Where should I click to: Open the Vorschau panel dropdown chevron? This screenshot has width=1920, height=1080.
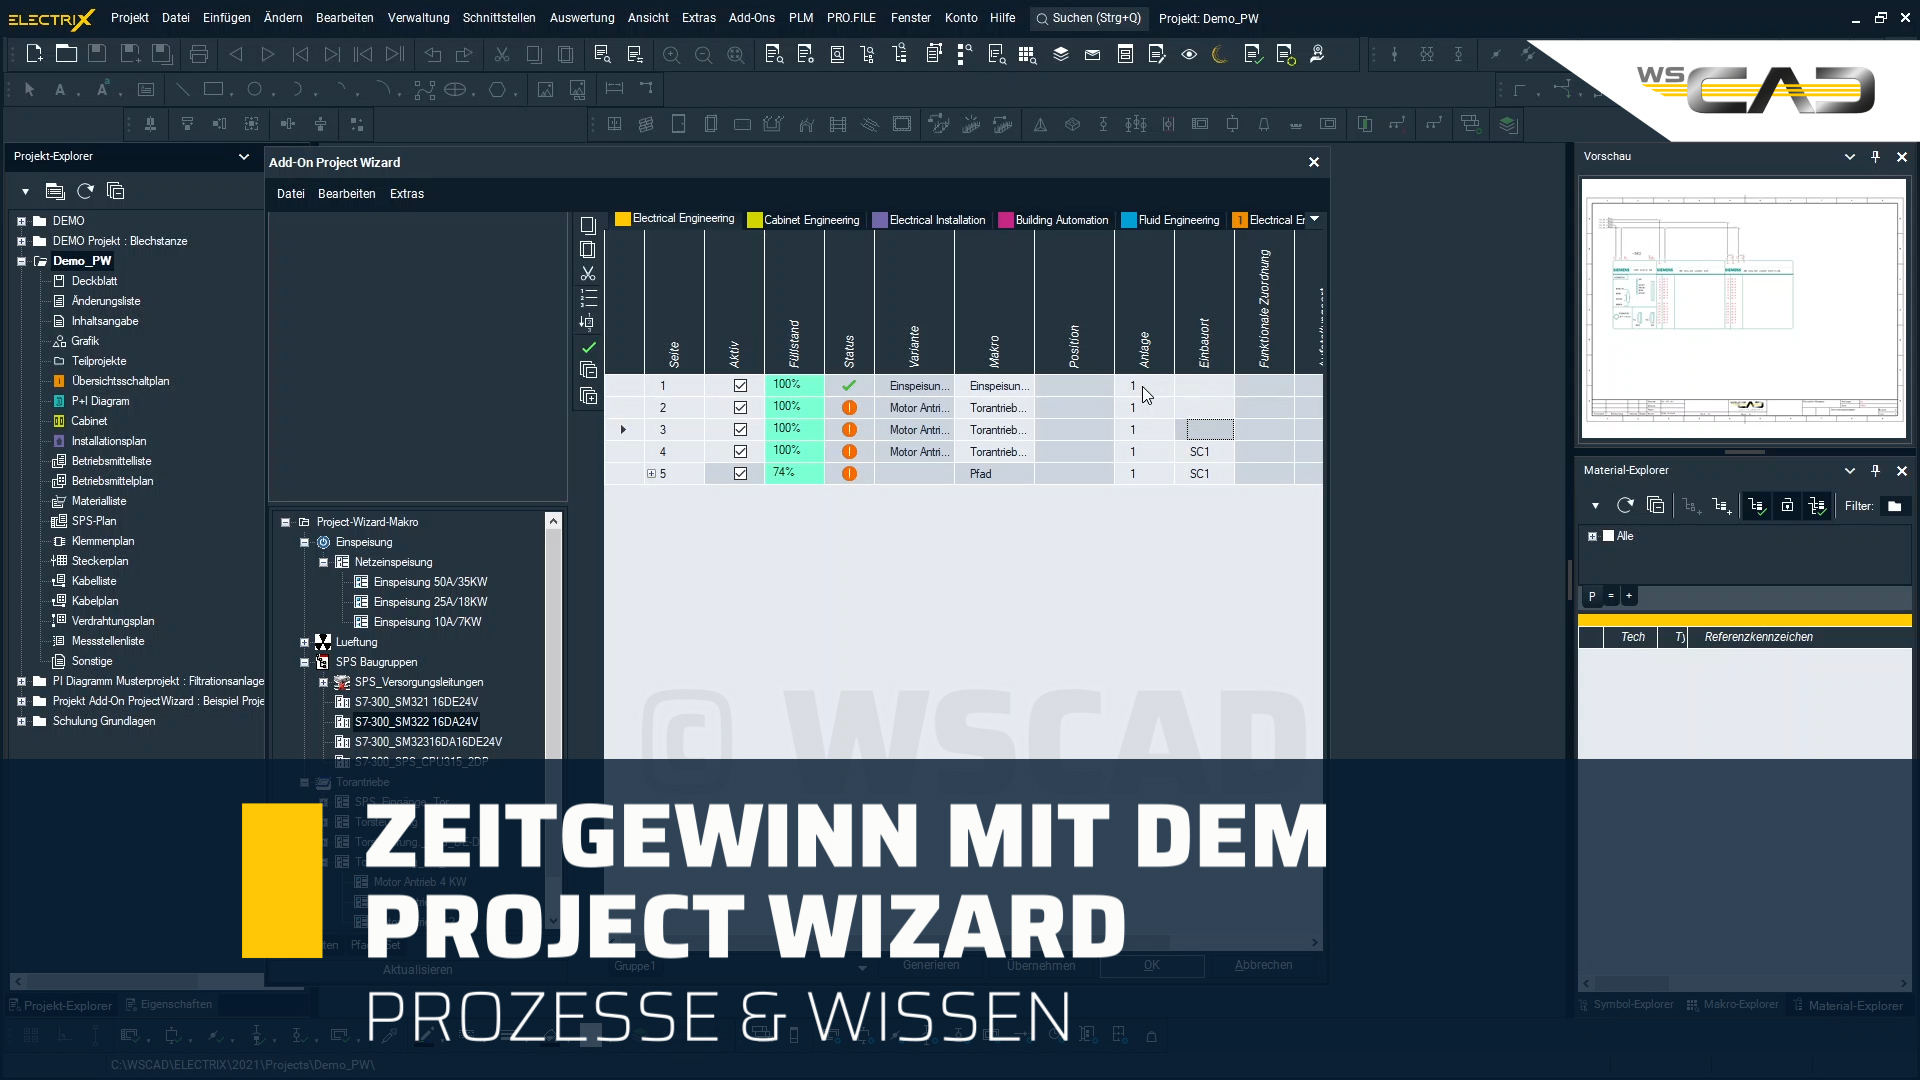coord(1849,157)
